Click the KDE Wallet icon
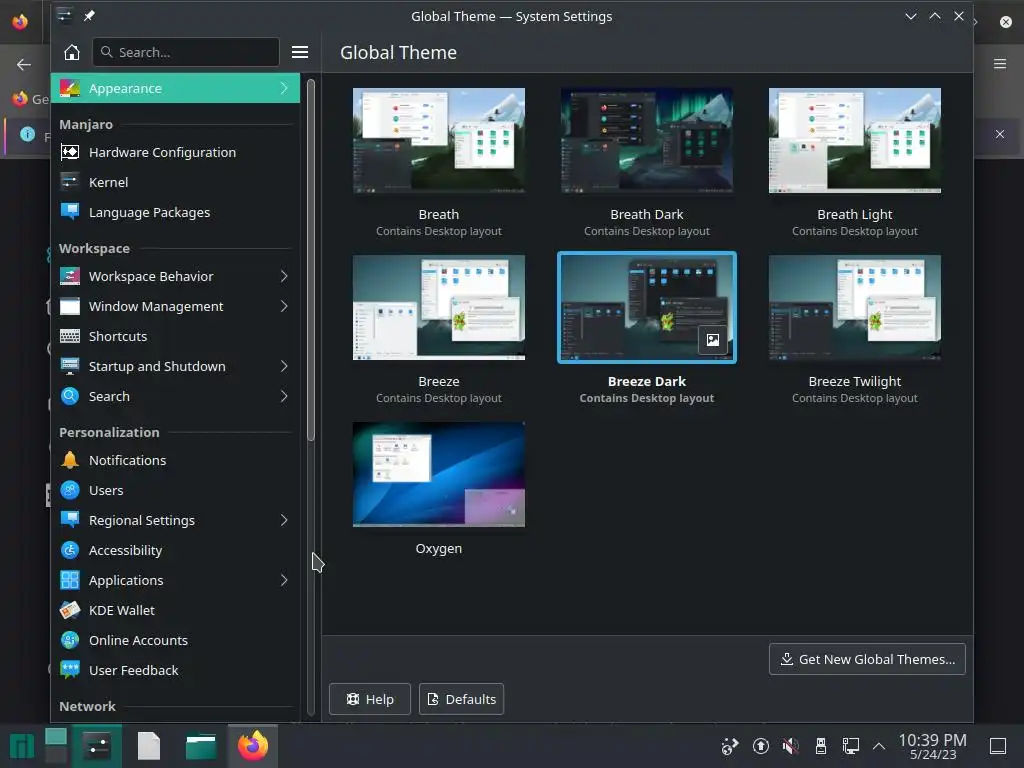 click(70, 611)
